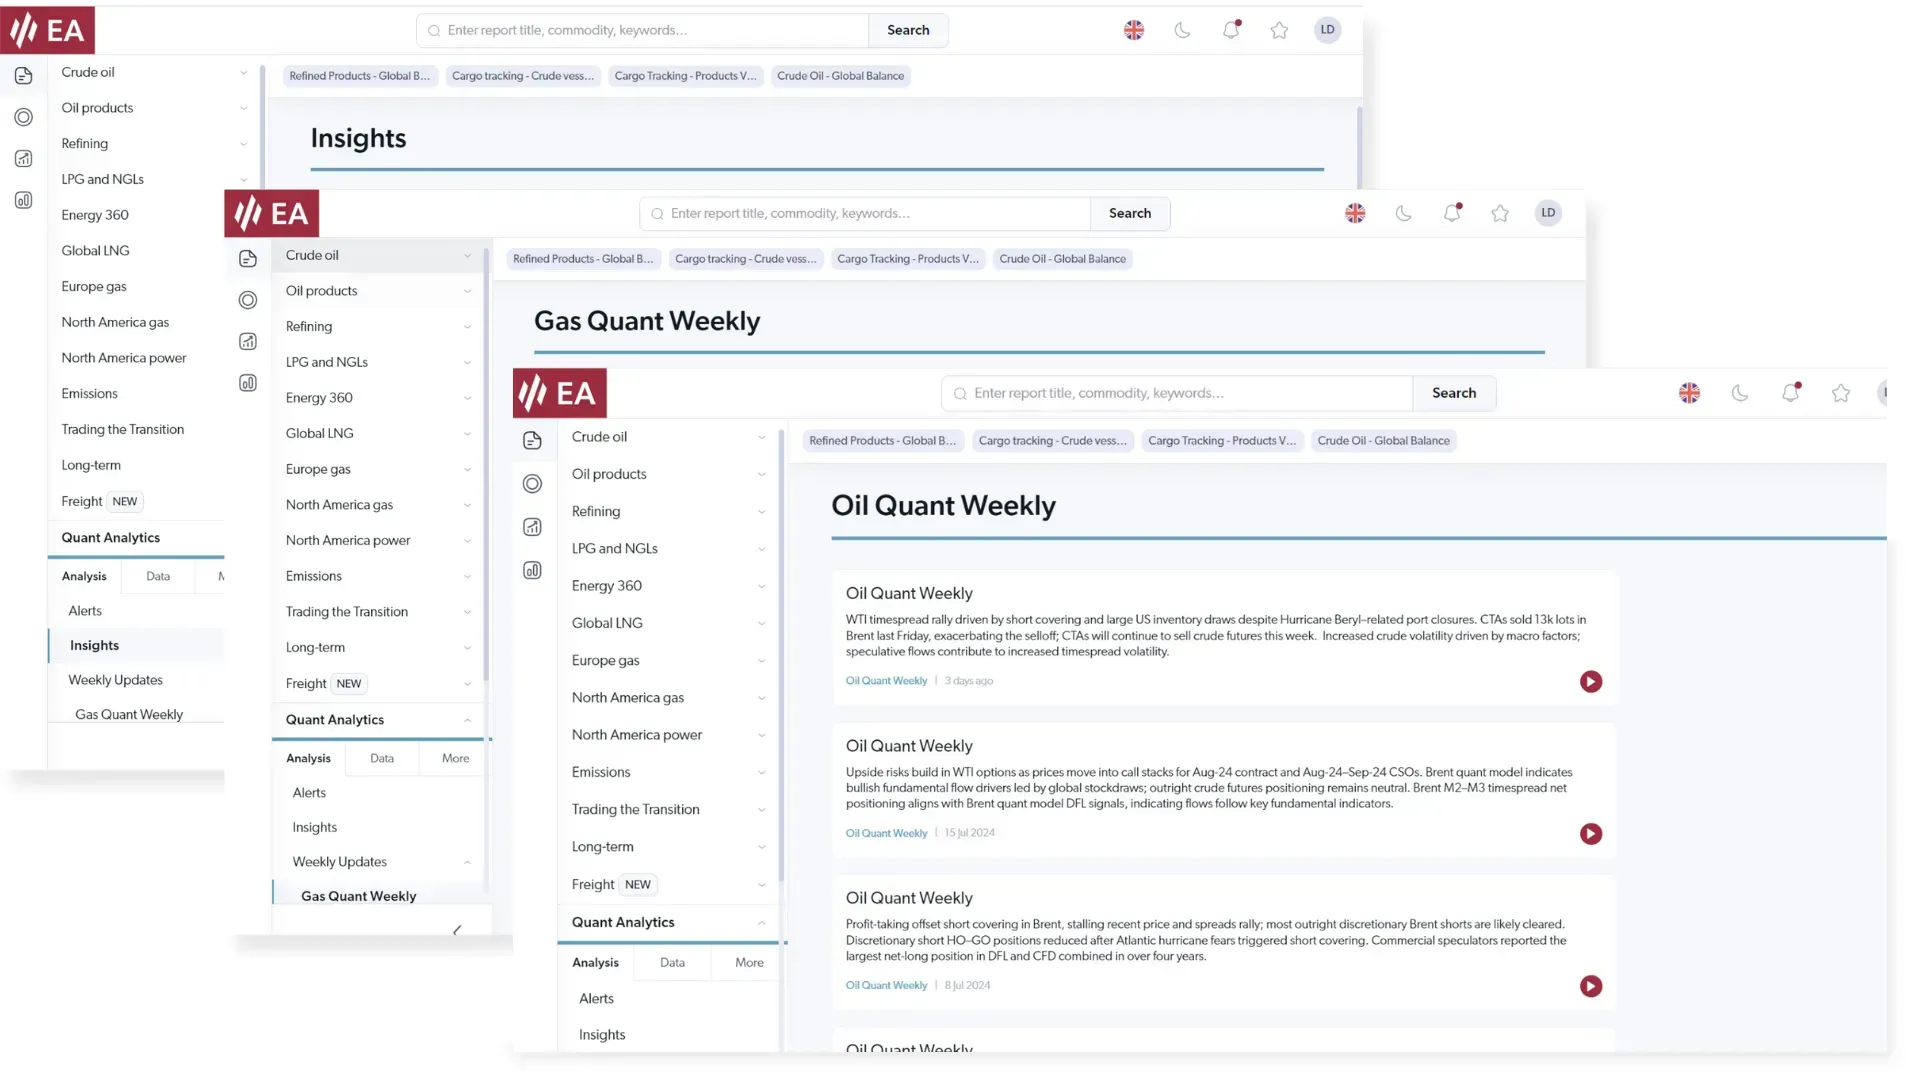Toggle dark mode in the Oil Quant Weekly window

(x=1740, y=393)
